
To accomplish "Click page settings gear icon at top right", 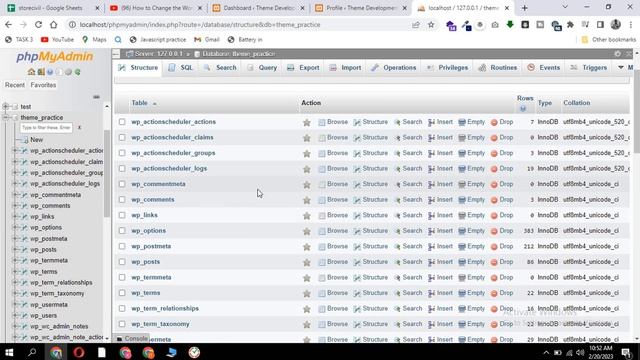I will click(618, 54).
